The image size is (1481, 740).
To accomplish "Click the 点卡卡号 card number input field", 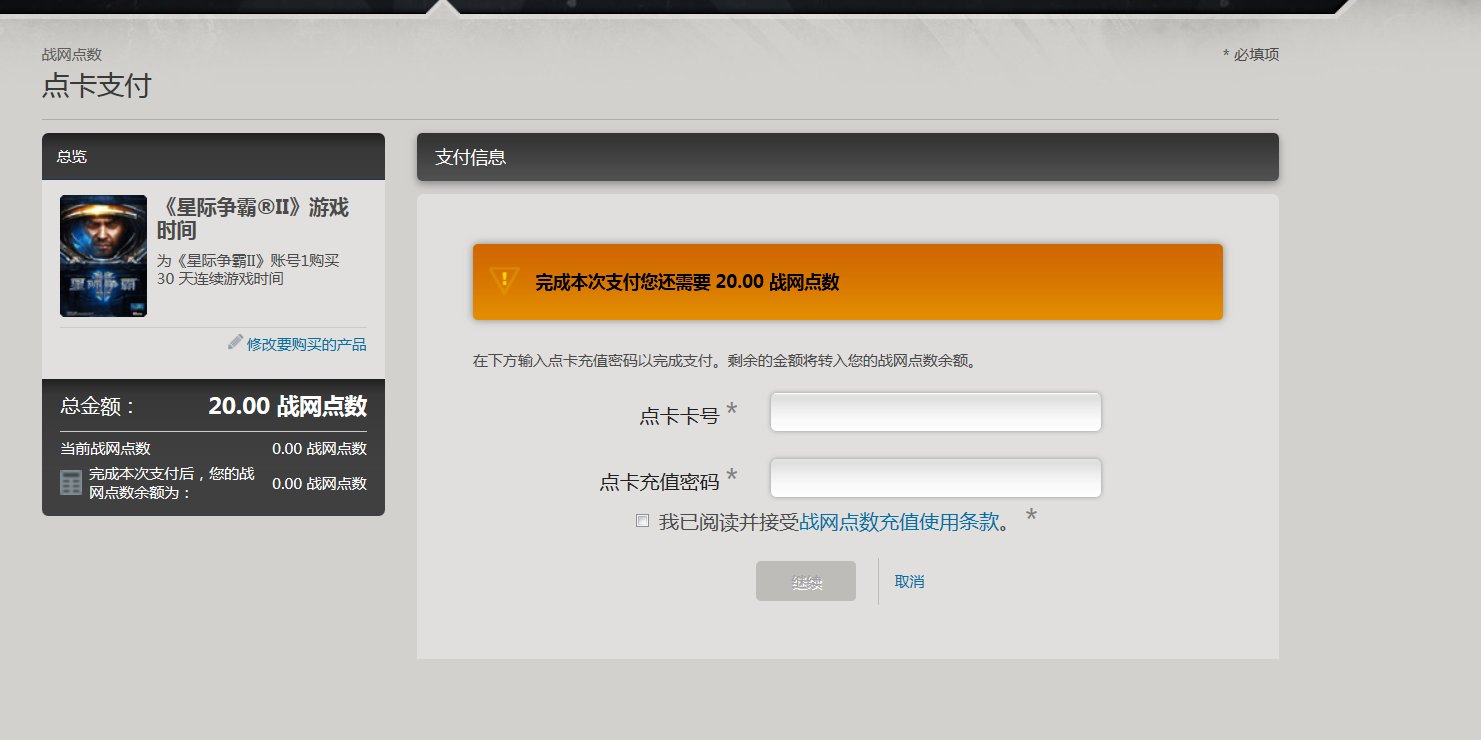I will click(x=934, y=411).
